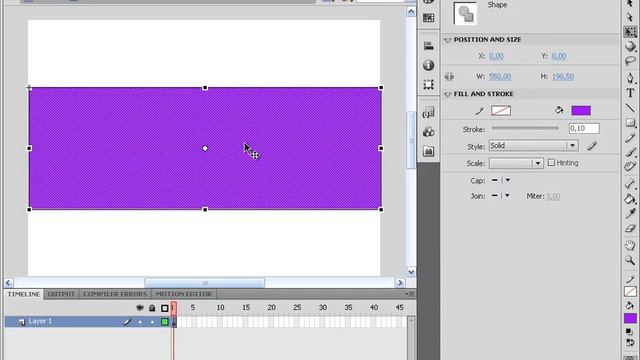Open the Transform panel icon
Viewport: 640px width, 360px height.
[428, 84]
